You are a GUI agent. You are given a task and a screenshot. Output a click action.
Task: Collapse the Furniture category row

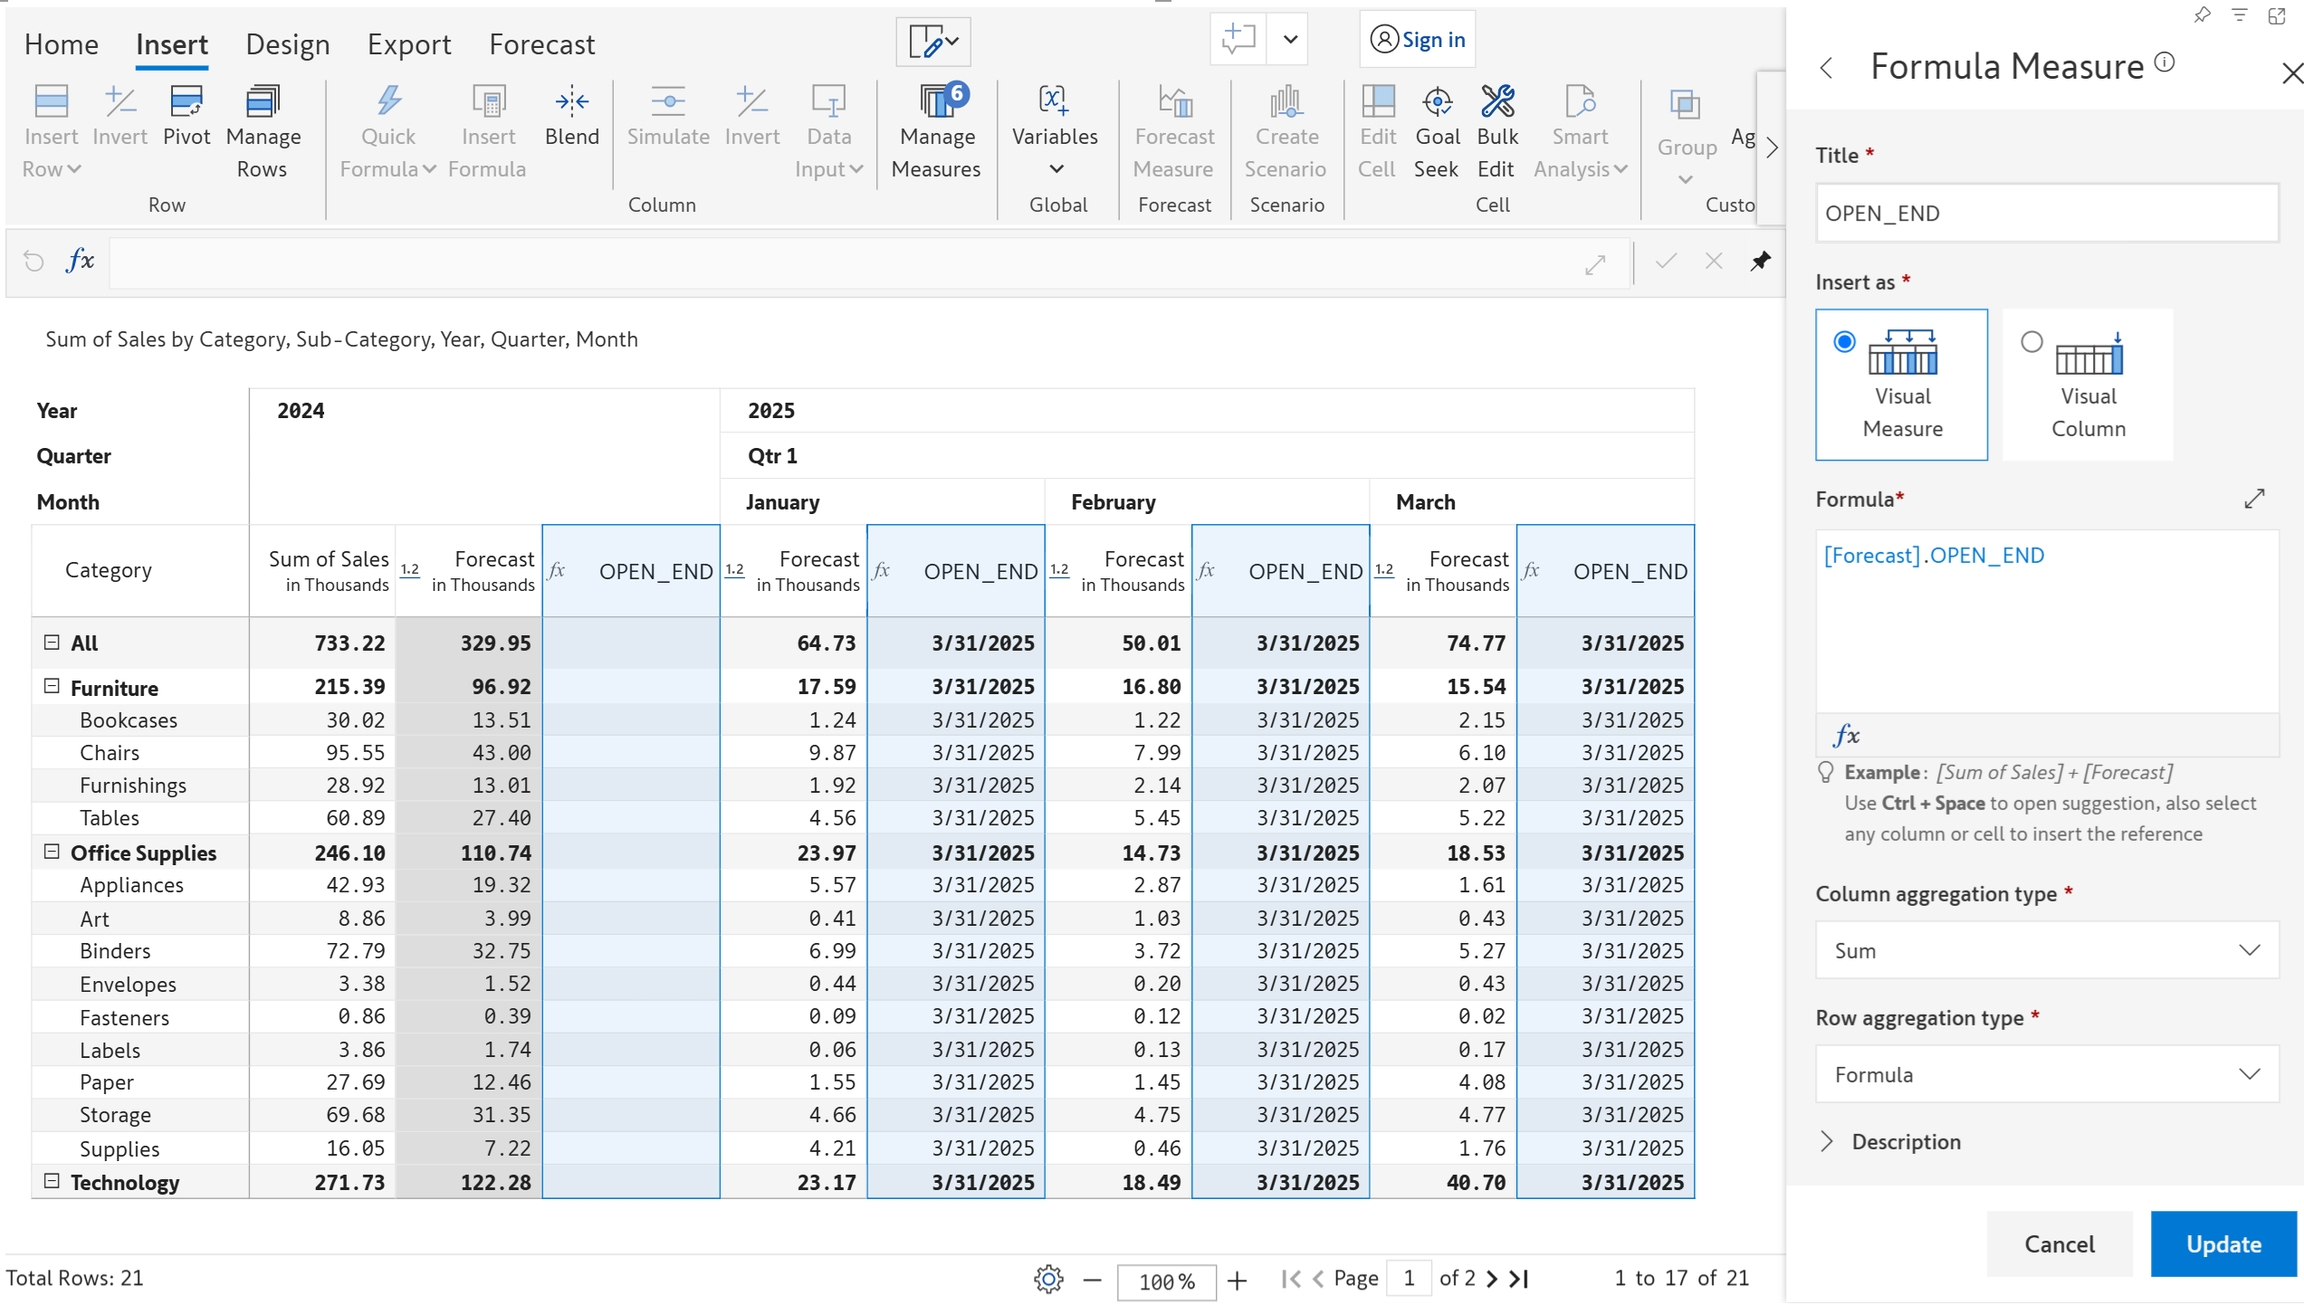click(52, 686)
